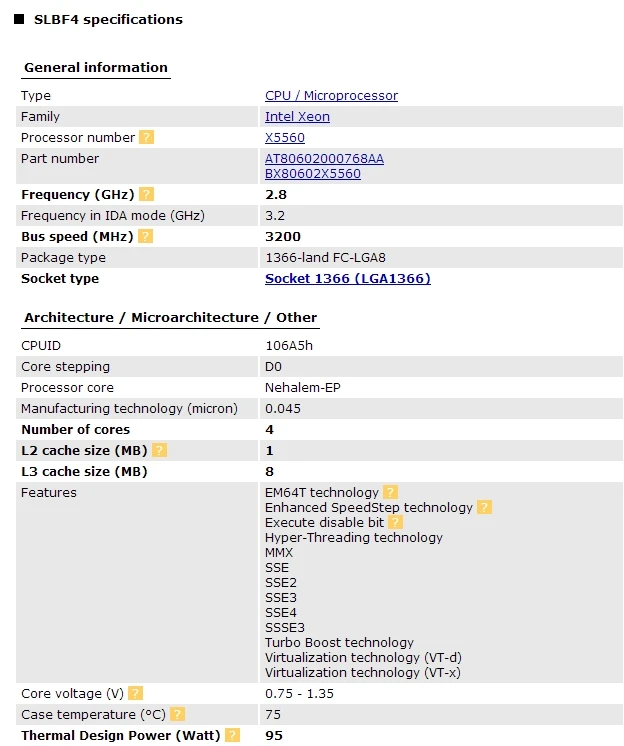Click Case temperature help question mark
The width and height of the screenshot is (624, 746).
coord(177,714)
